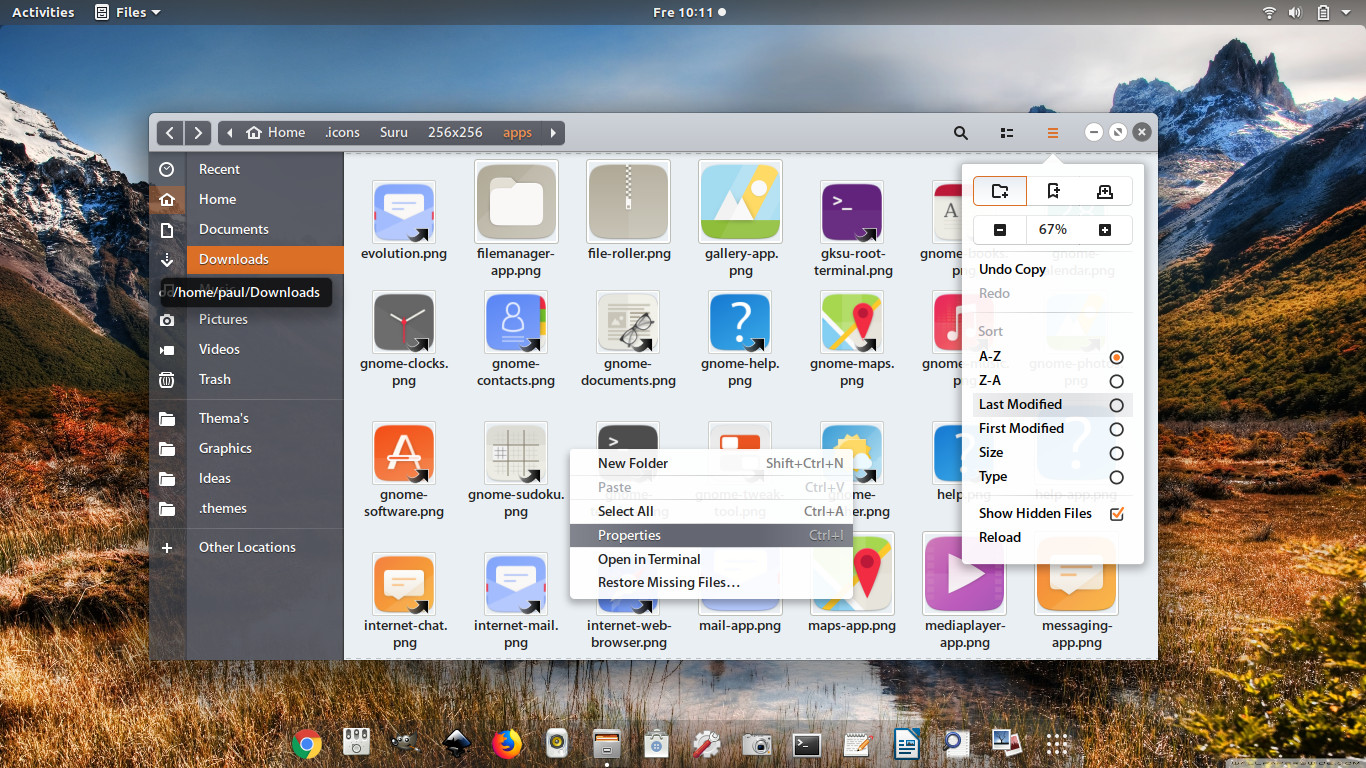Open the Ideas bookmark folder
This screenshot has width=1366, height=768.
(246, 478)
